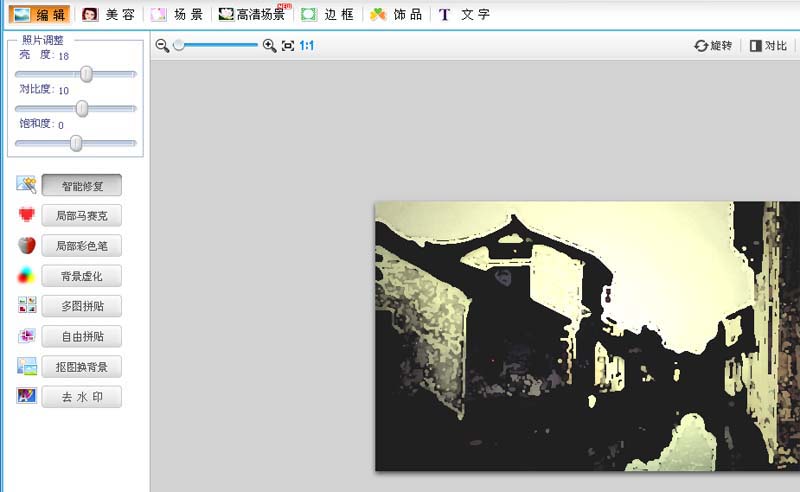This screenshot has width=800, height=492.
Task: Click the 亮度 brightness slider handle
Action: (87, 74)
